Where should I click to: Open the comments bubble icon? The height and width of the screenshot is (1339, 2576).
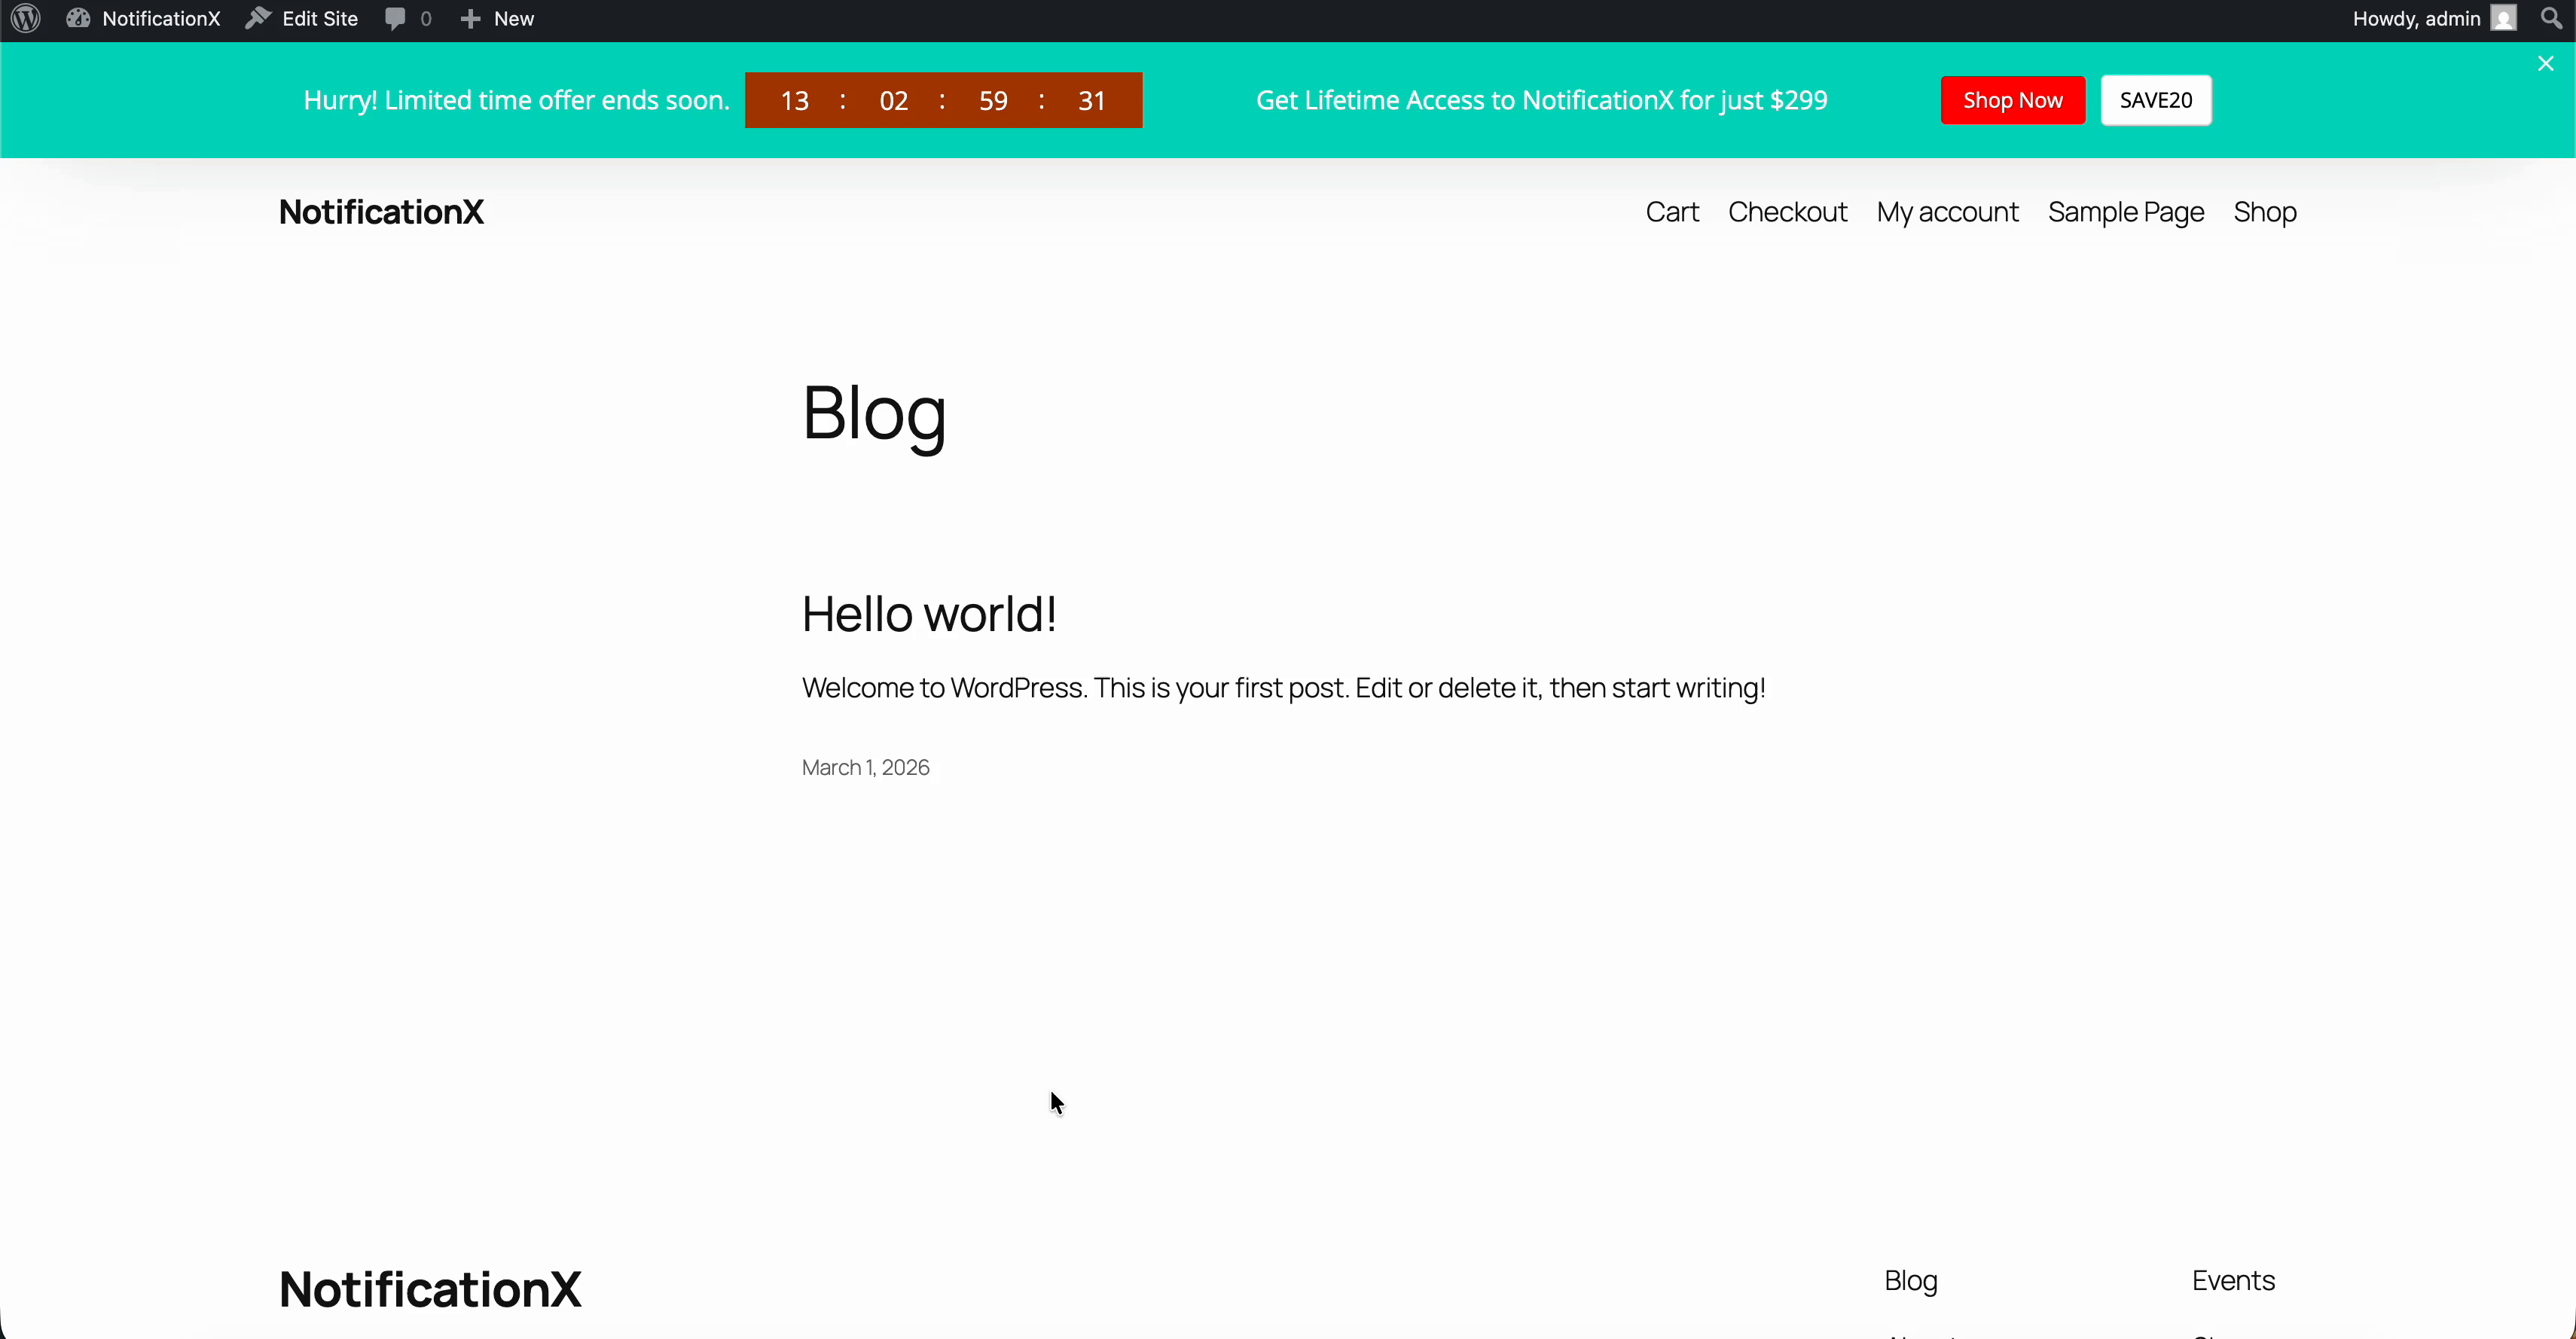[396, 19]
